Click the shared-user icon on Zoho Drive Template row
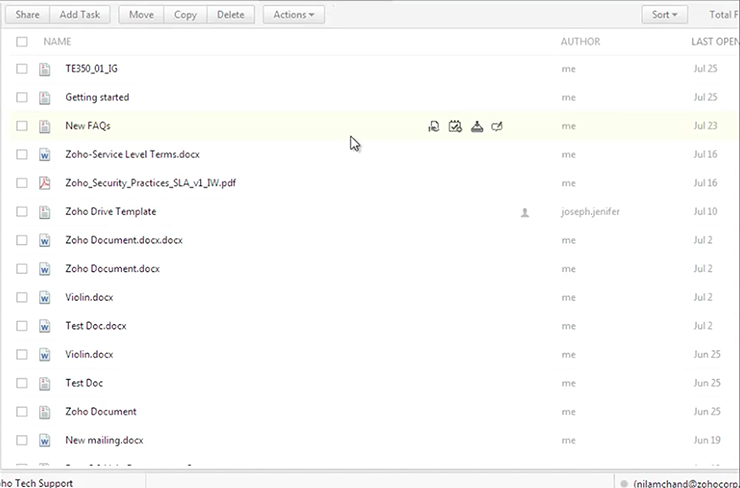The width and height of the screenshot is (740, 488). [x=524, y=212]
